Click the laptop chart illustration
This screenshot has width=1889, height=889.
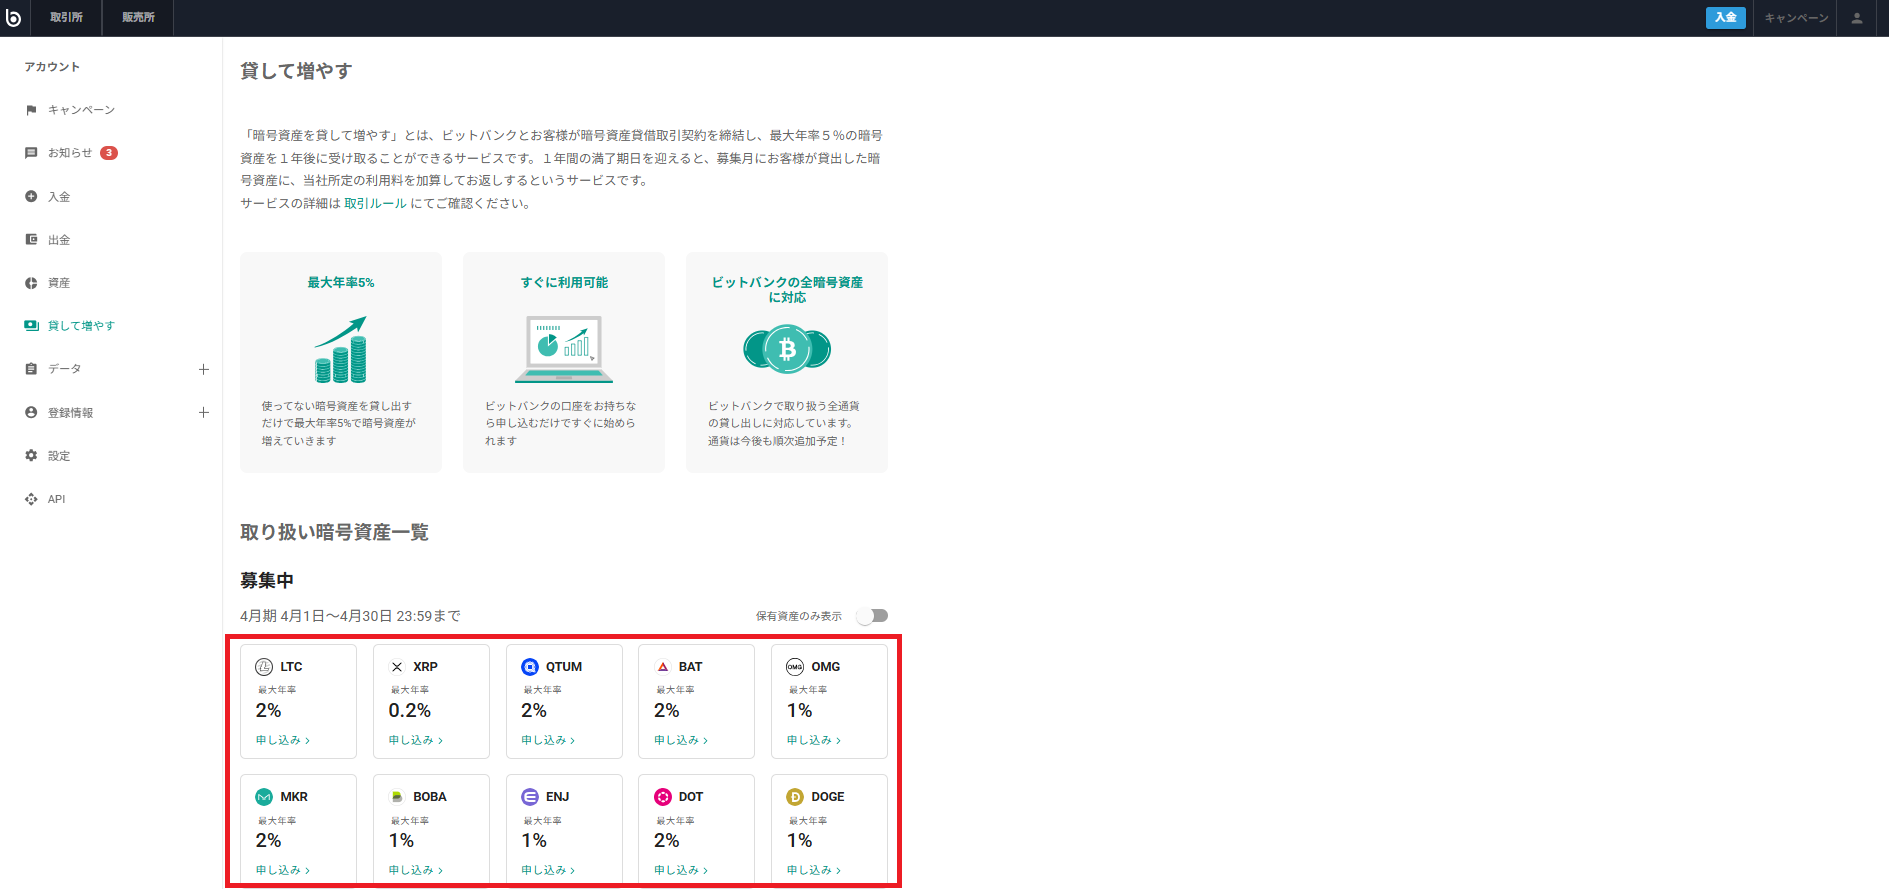[564, 350]
